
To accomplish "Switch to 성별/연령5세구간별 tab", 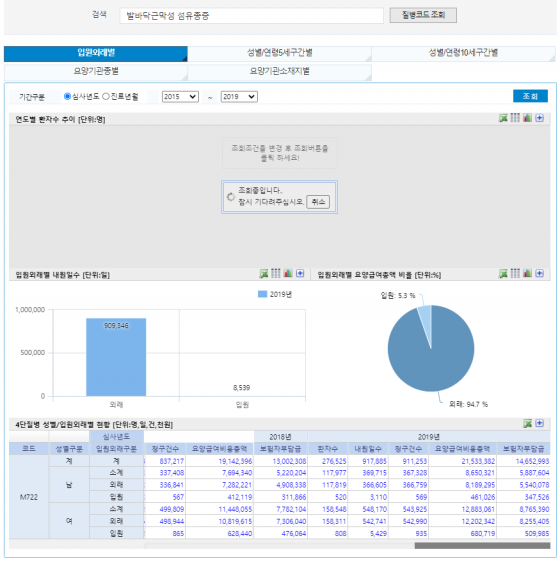I will point(279,53).
